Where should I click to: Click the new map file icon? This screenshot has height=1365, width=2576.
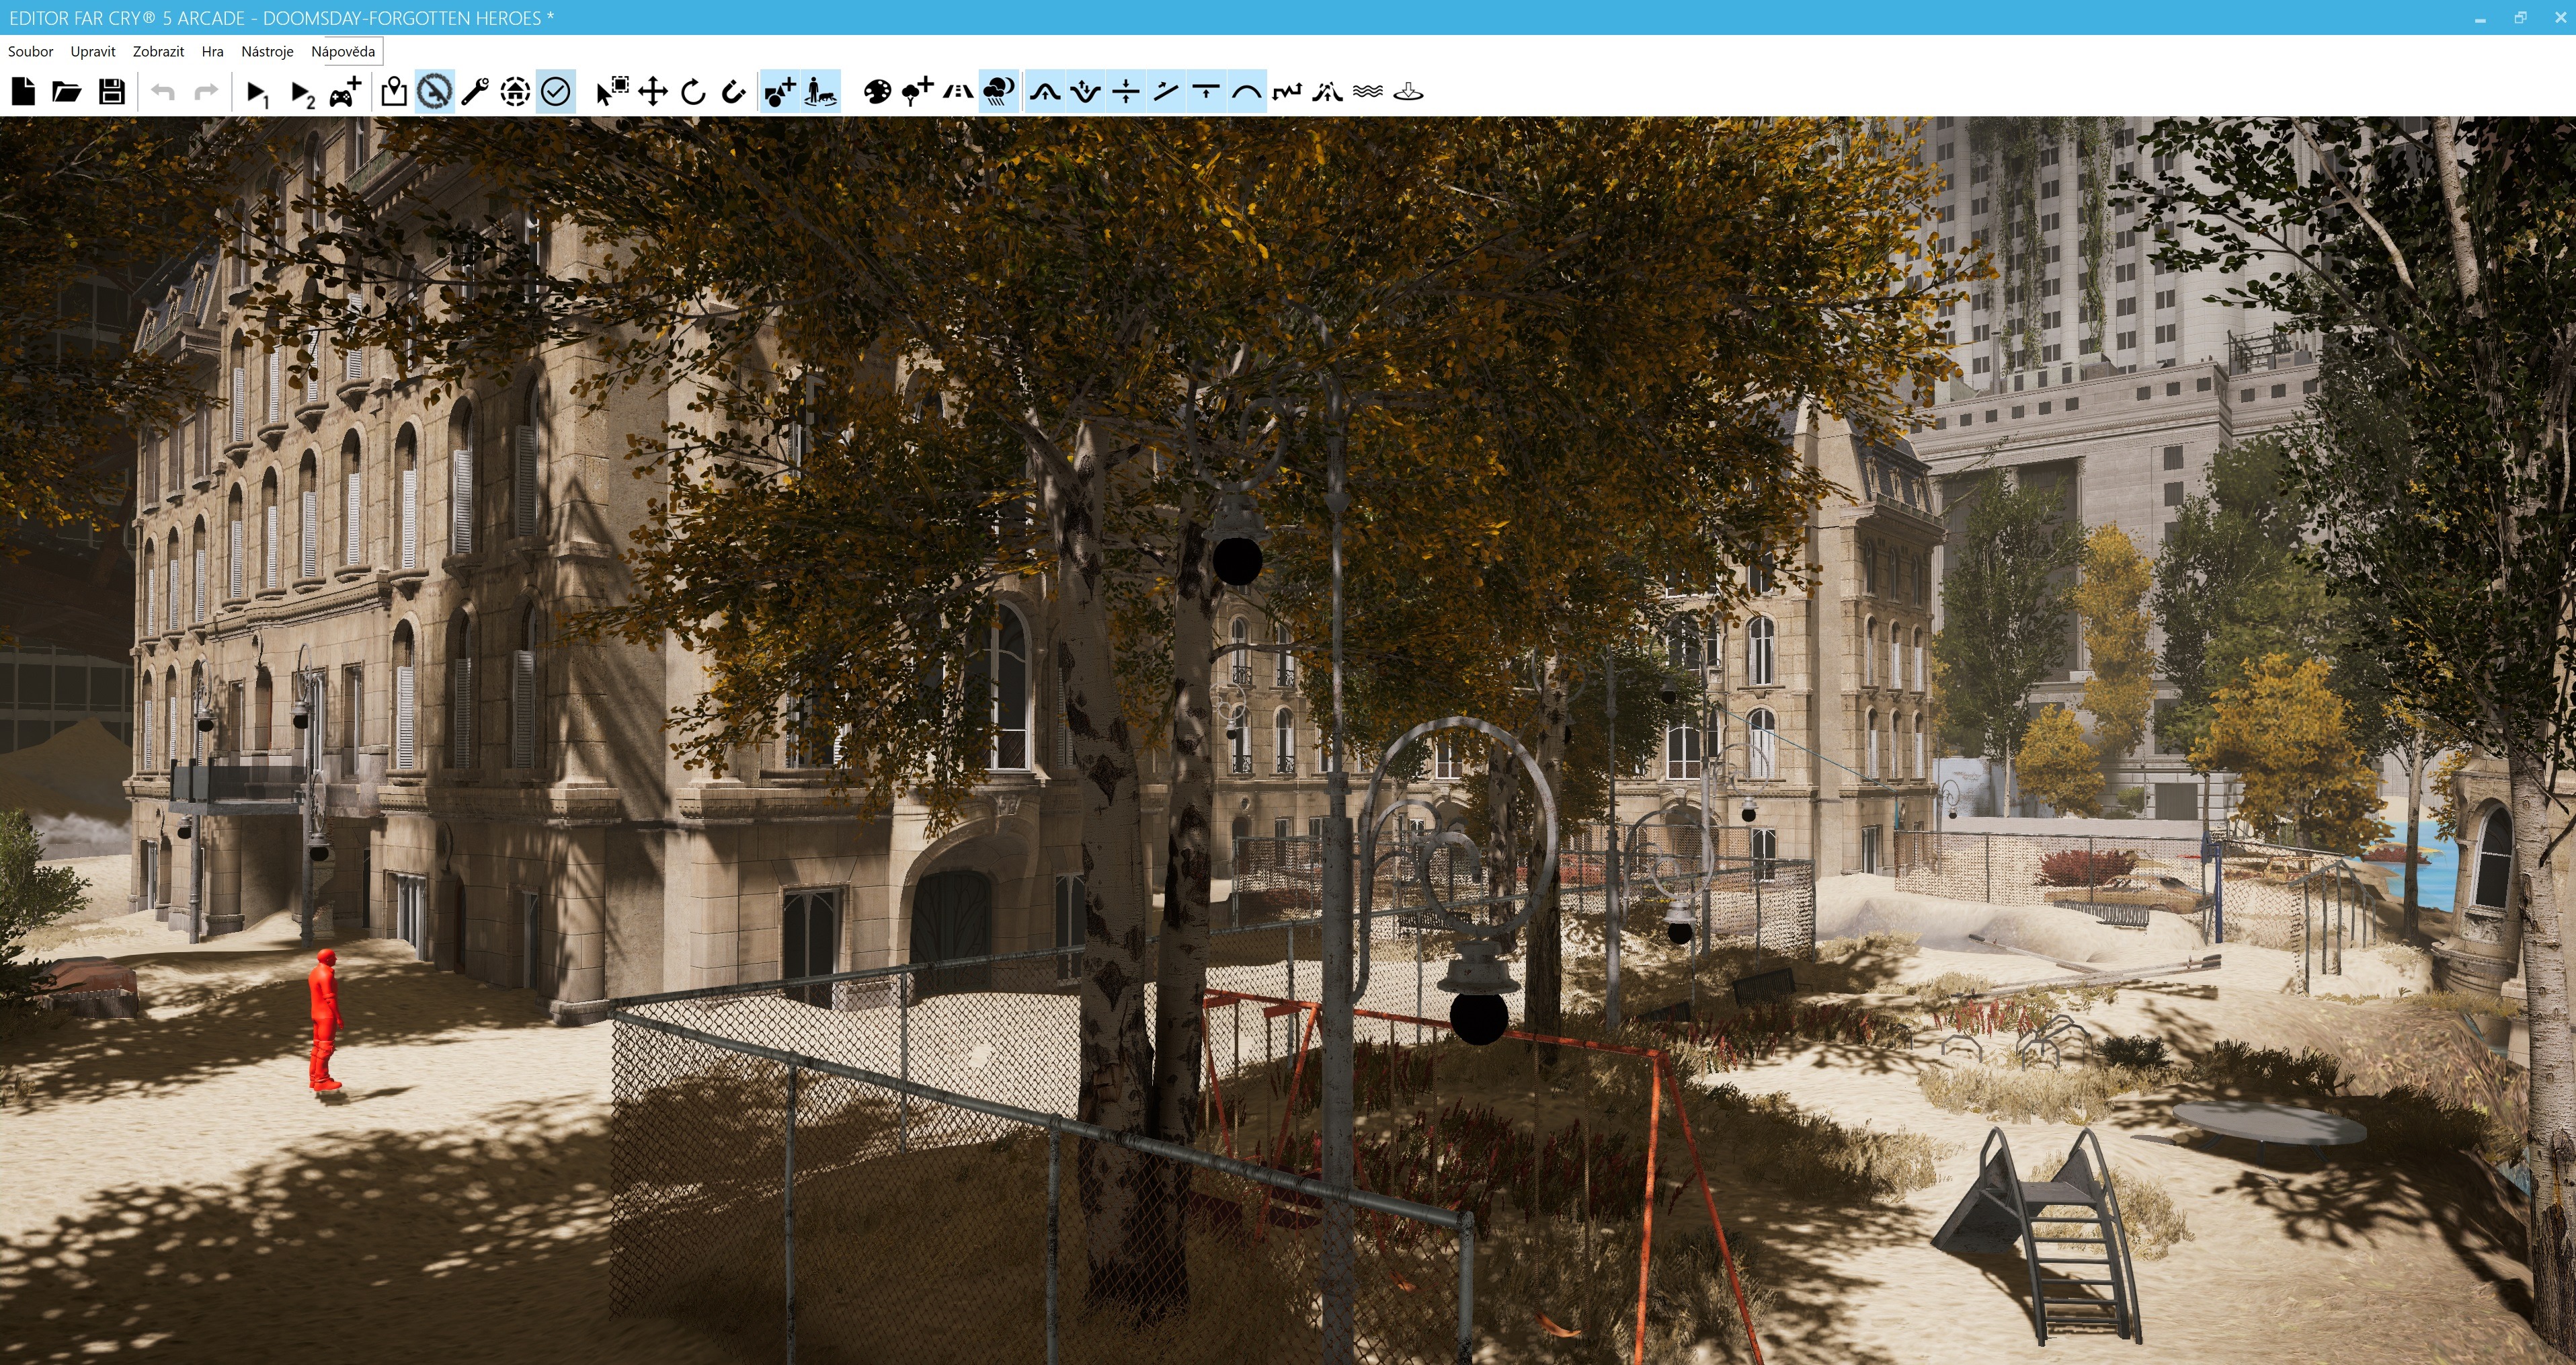click(23, 92)
